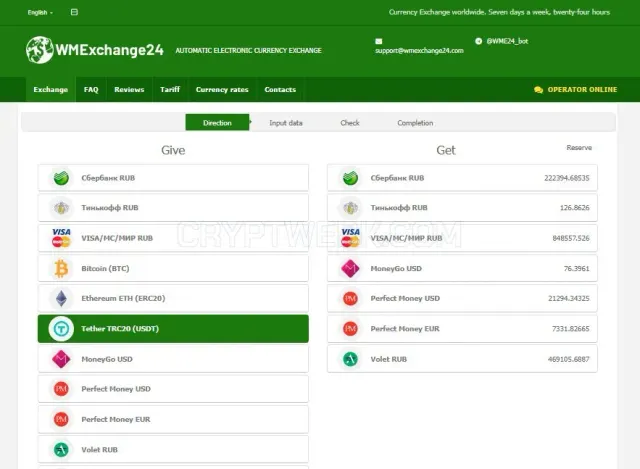Image resolution: width=640 pixels, height=469 pixels.
Task: Open the Tariff menu item
Action: (170, 89)
